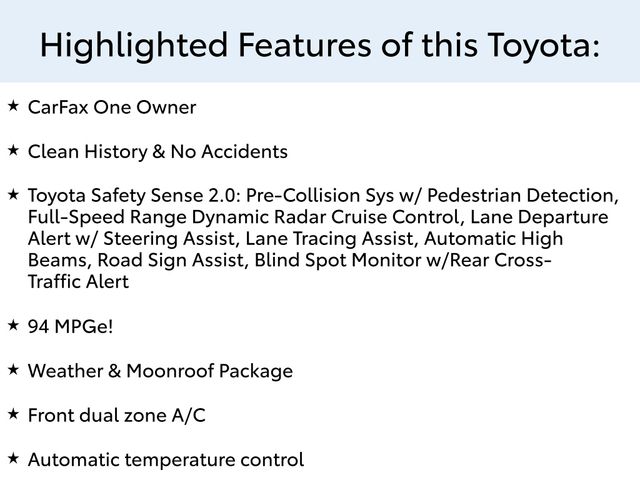Click the star bullet beside CarFax One Owner
640x480 pixels.
(x=13, y=104)
